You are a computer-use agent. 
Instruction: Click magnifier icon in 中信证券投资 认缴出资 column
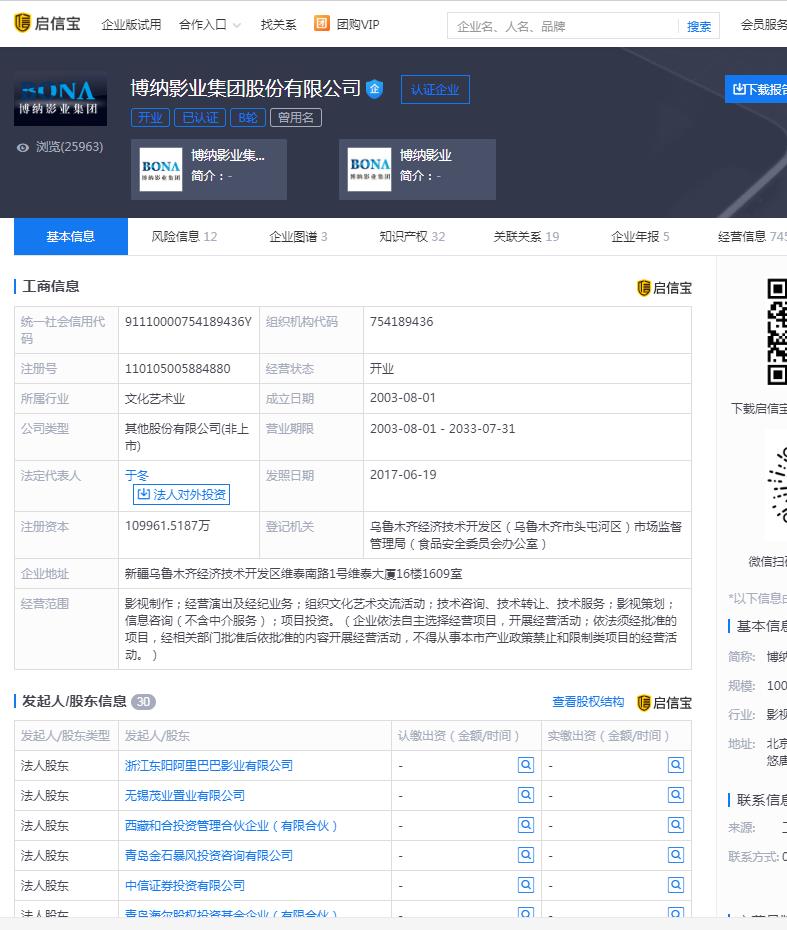pos(525,885)
